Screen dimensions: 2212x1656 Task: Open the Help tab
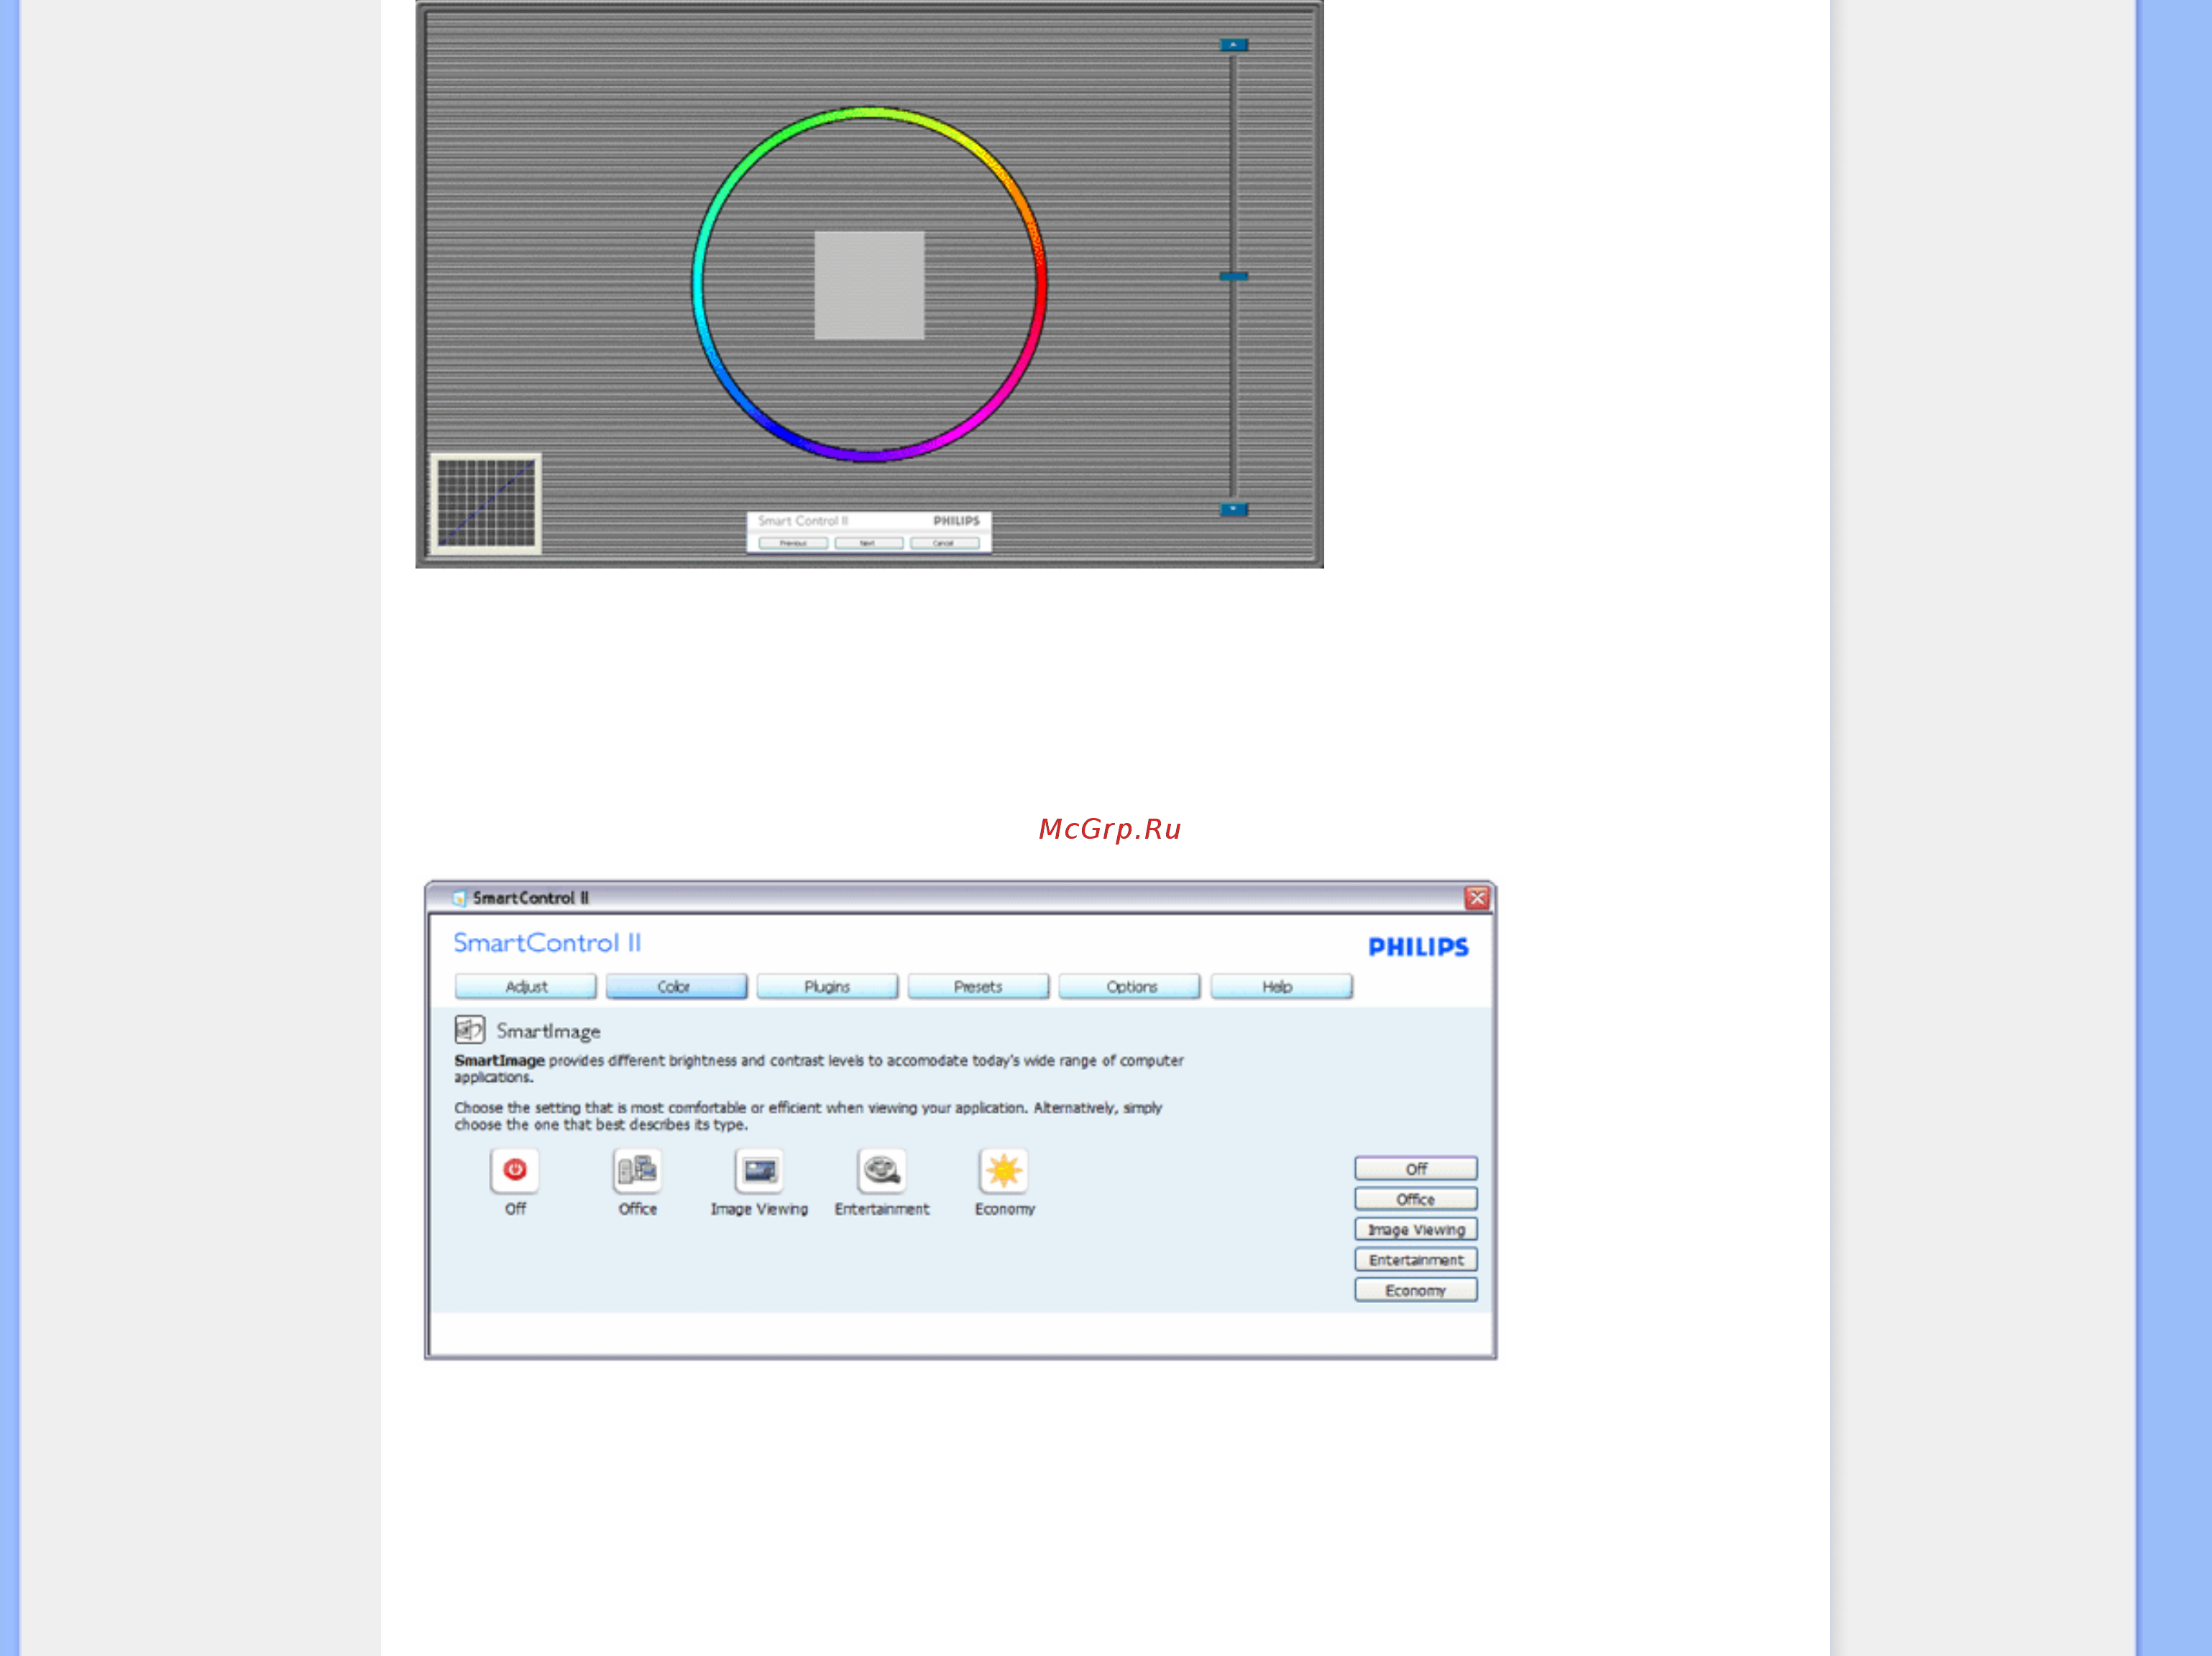[x=1281, y=986]
